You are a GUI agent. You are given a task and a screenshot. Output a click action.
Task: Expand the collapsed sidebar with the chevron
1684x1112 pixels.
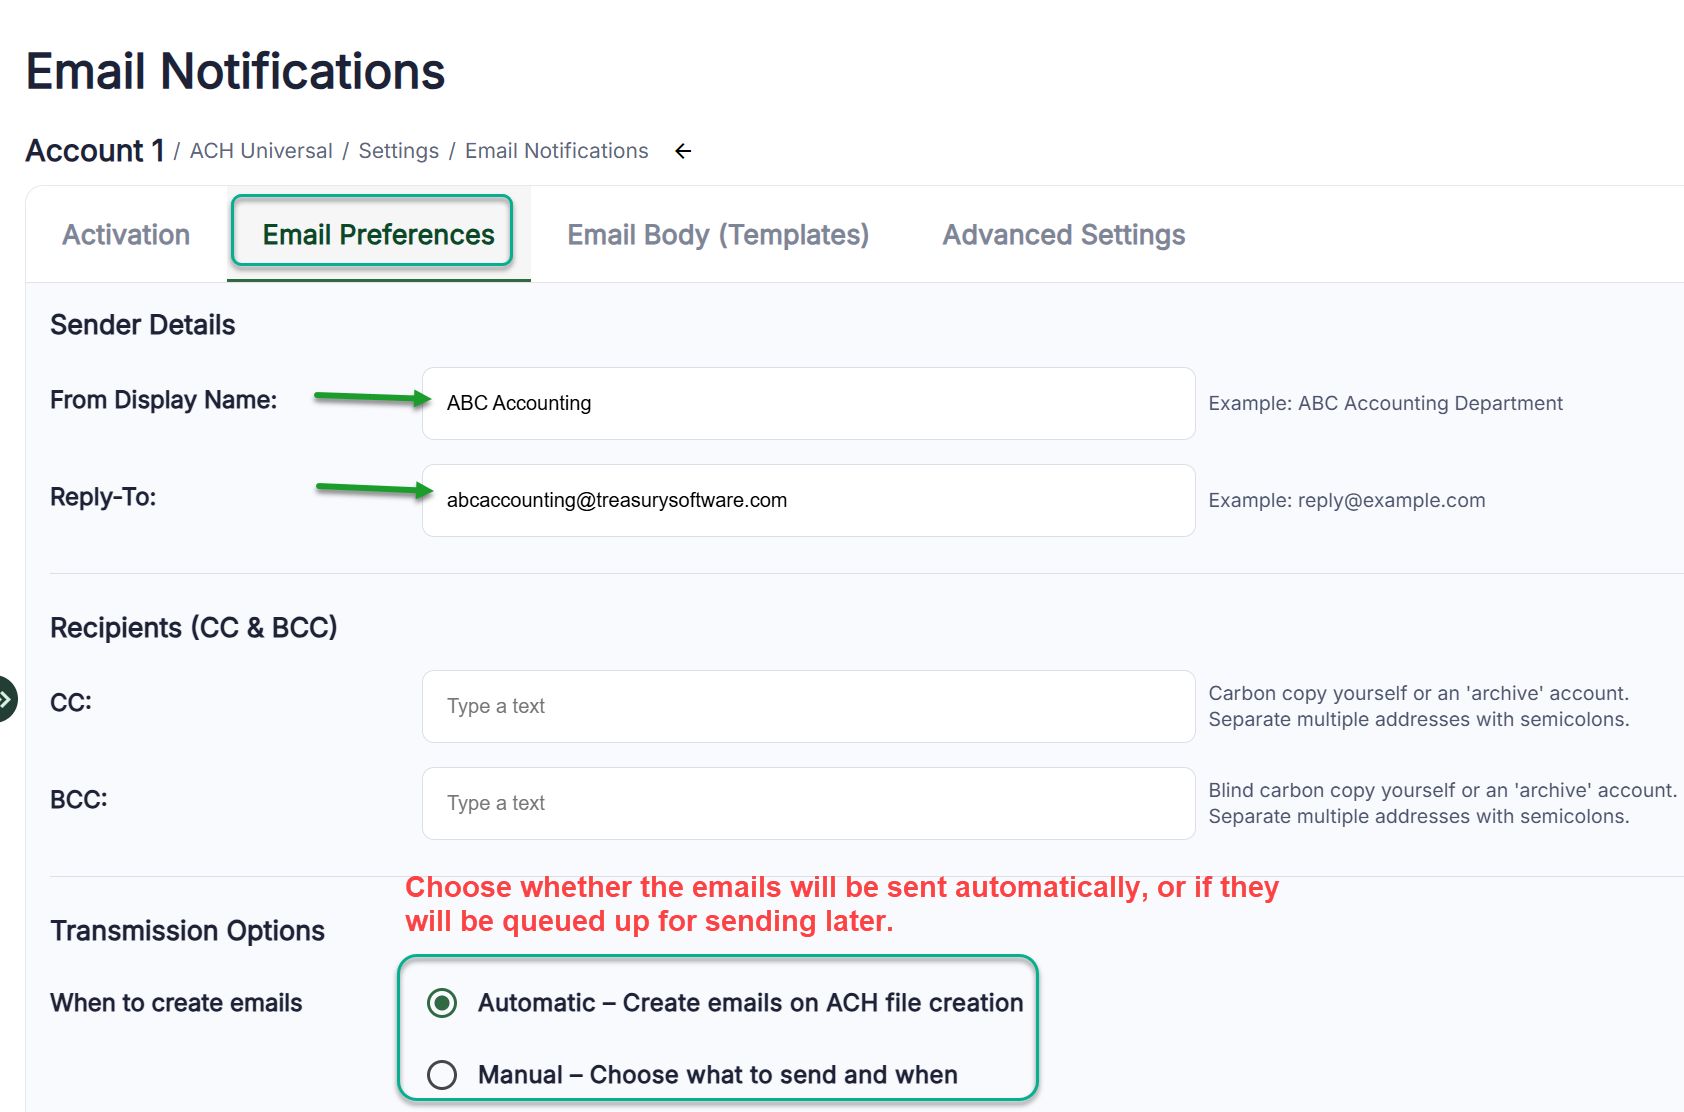6,699
